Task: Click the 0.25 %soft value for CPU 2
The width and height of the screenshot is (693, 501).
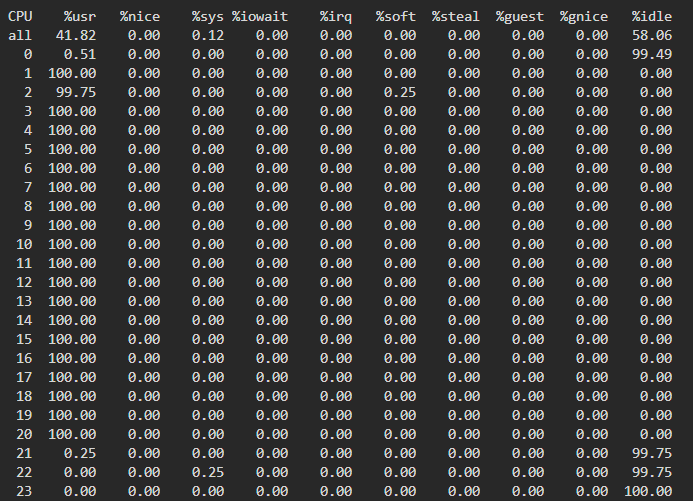Action: point(400,92)
